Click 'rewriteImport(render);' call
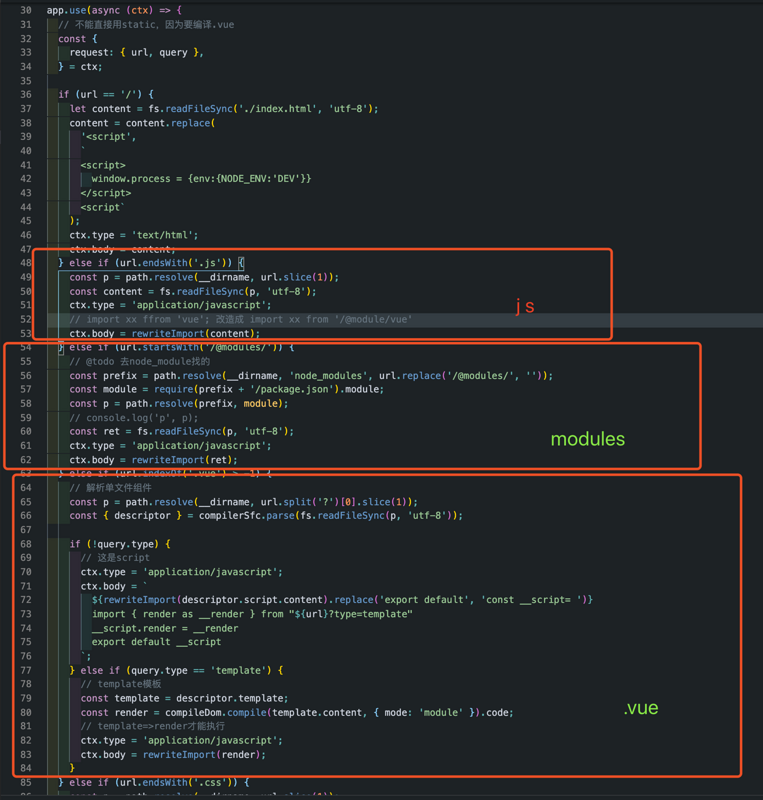 (x=204, y=755)
